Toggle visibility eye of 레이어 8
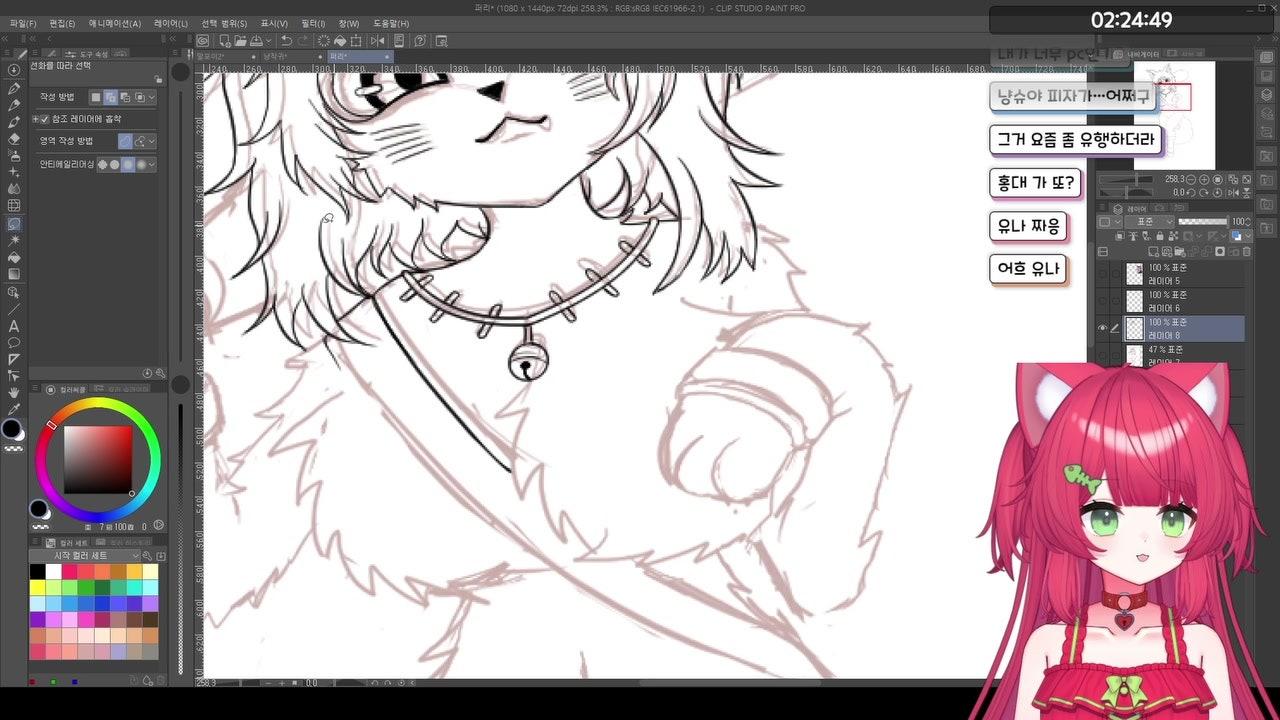This screenshot has height=720, width=1280. [1103, 328]
